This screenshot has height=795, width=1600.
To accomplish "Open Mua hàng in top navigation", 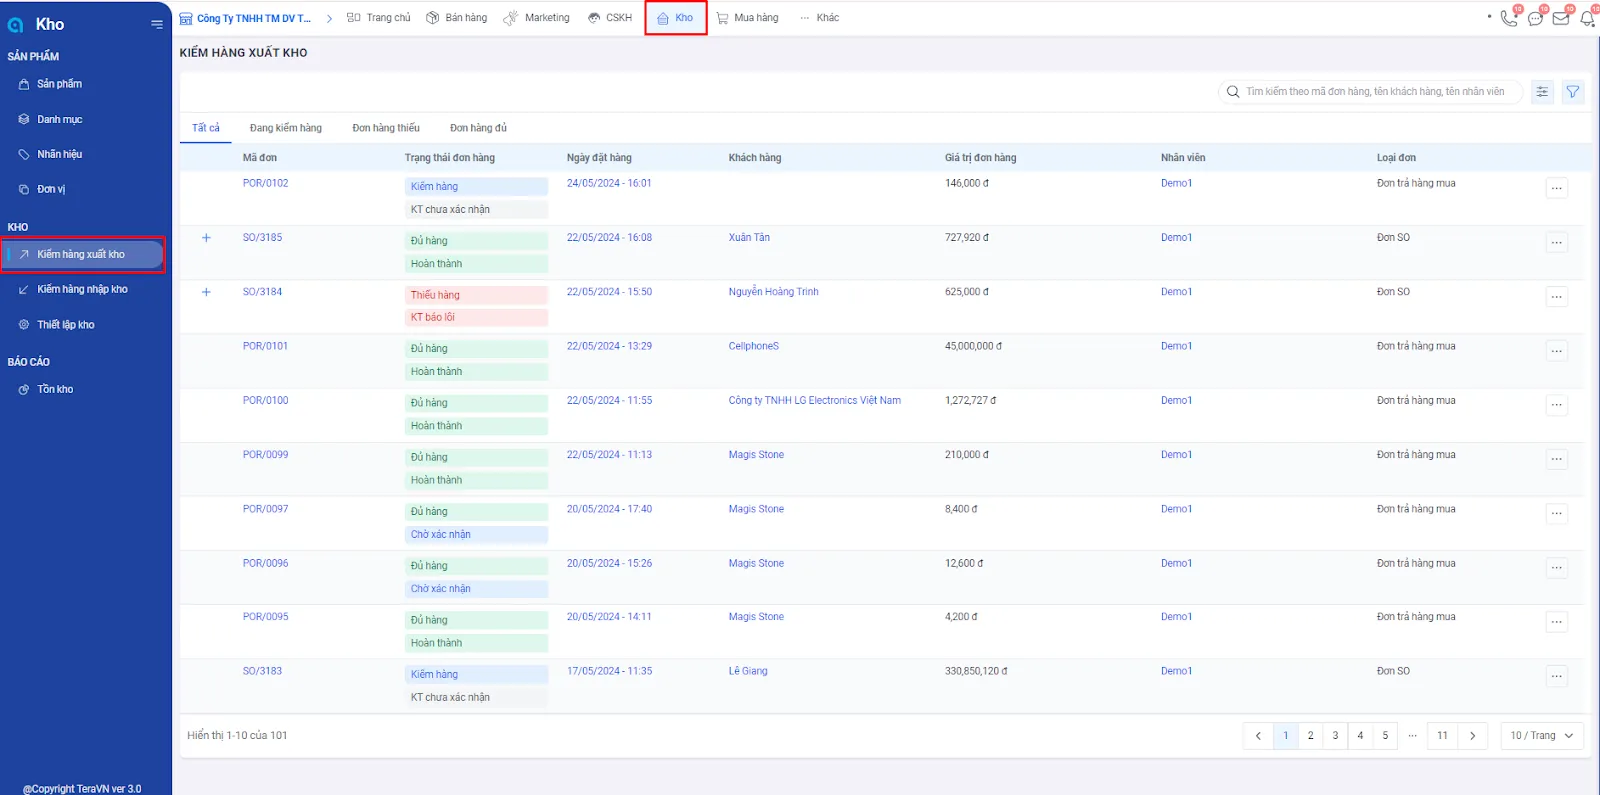I will click(747, 18).
